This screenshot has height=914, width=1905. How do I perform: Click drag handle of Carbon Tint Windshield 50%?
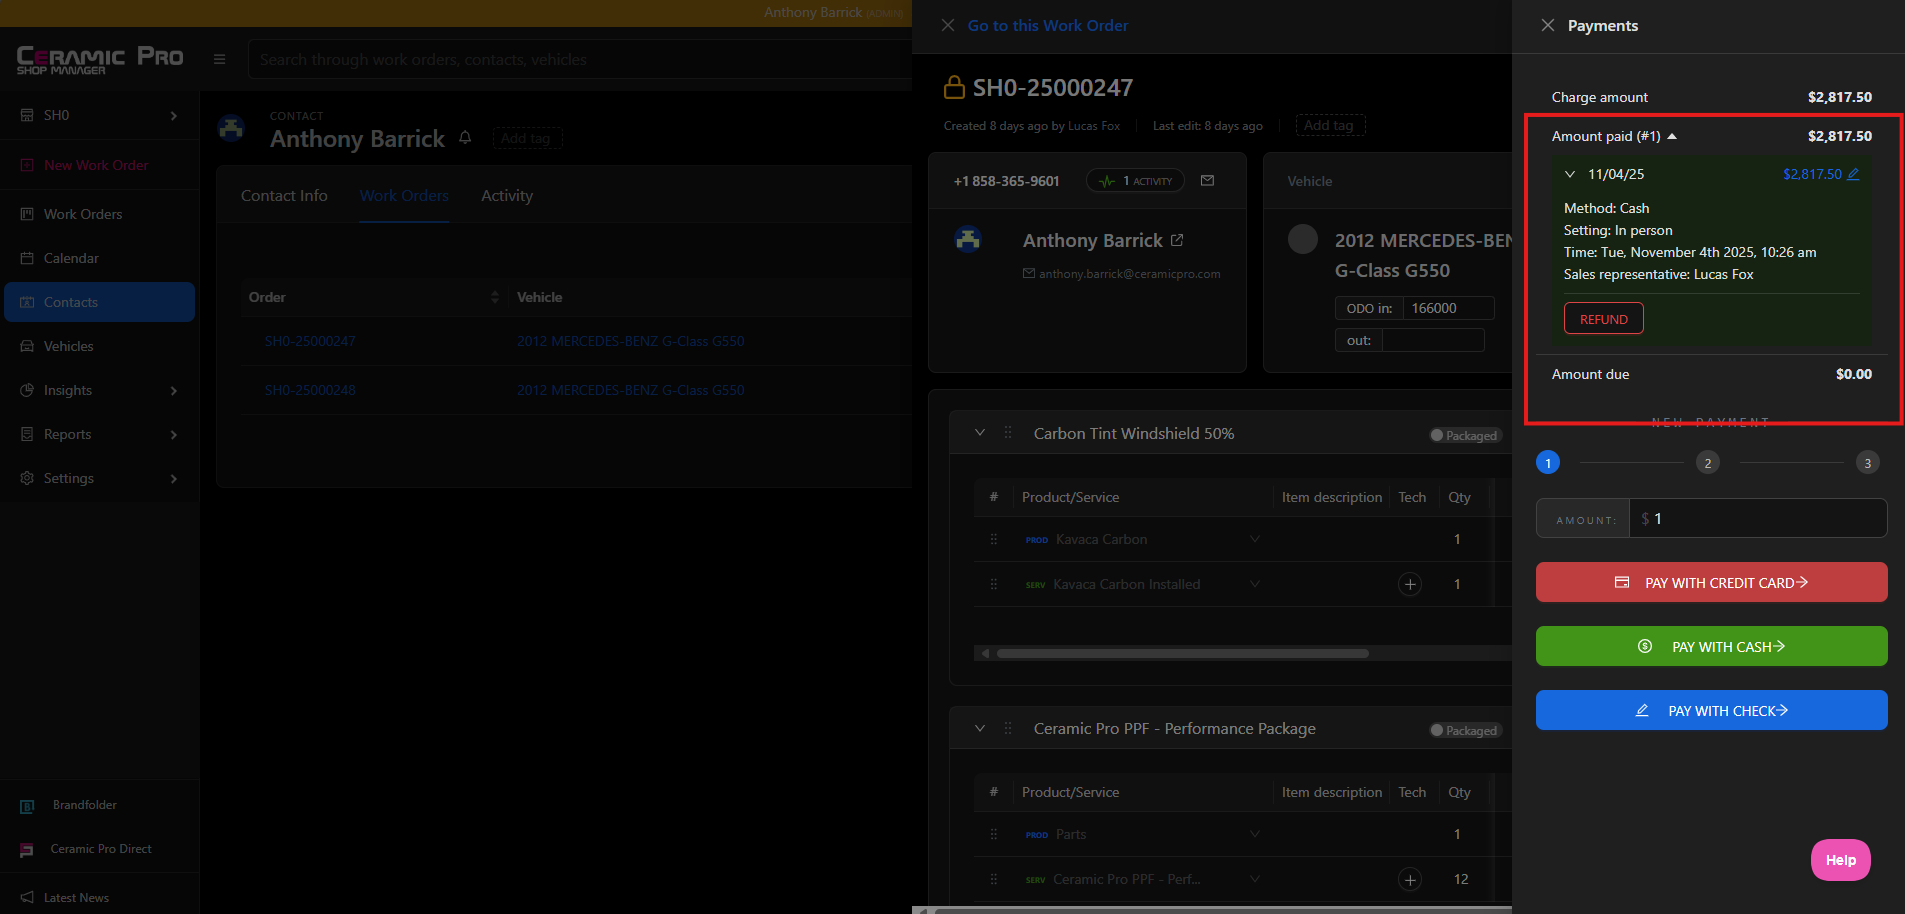(1008, 433)
